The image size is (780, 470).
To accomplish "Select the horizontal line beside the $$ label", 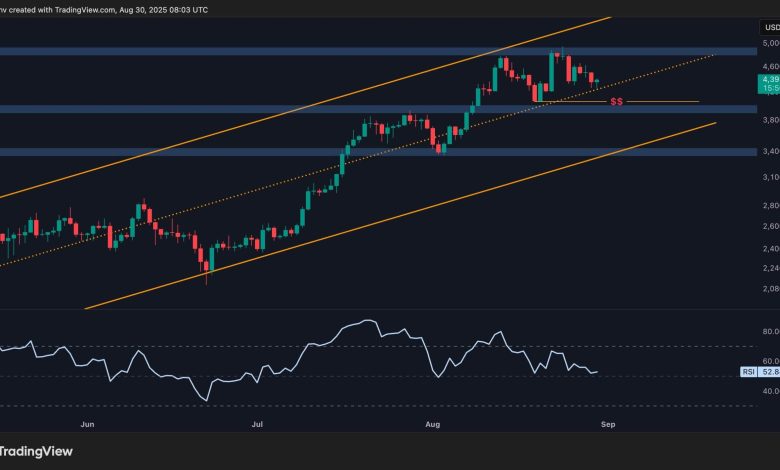I will (x=662, y=101).
